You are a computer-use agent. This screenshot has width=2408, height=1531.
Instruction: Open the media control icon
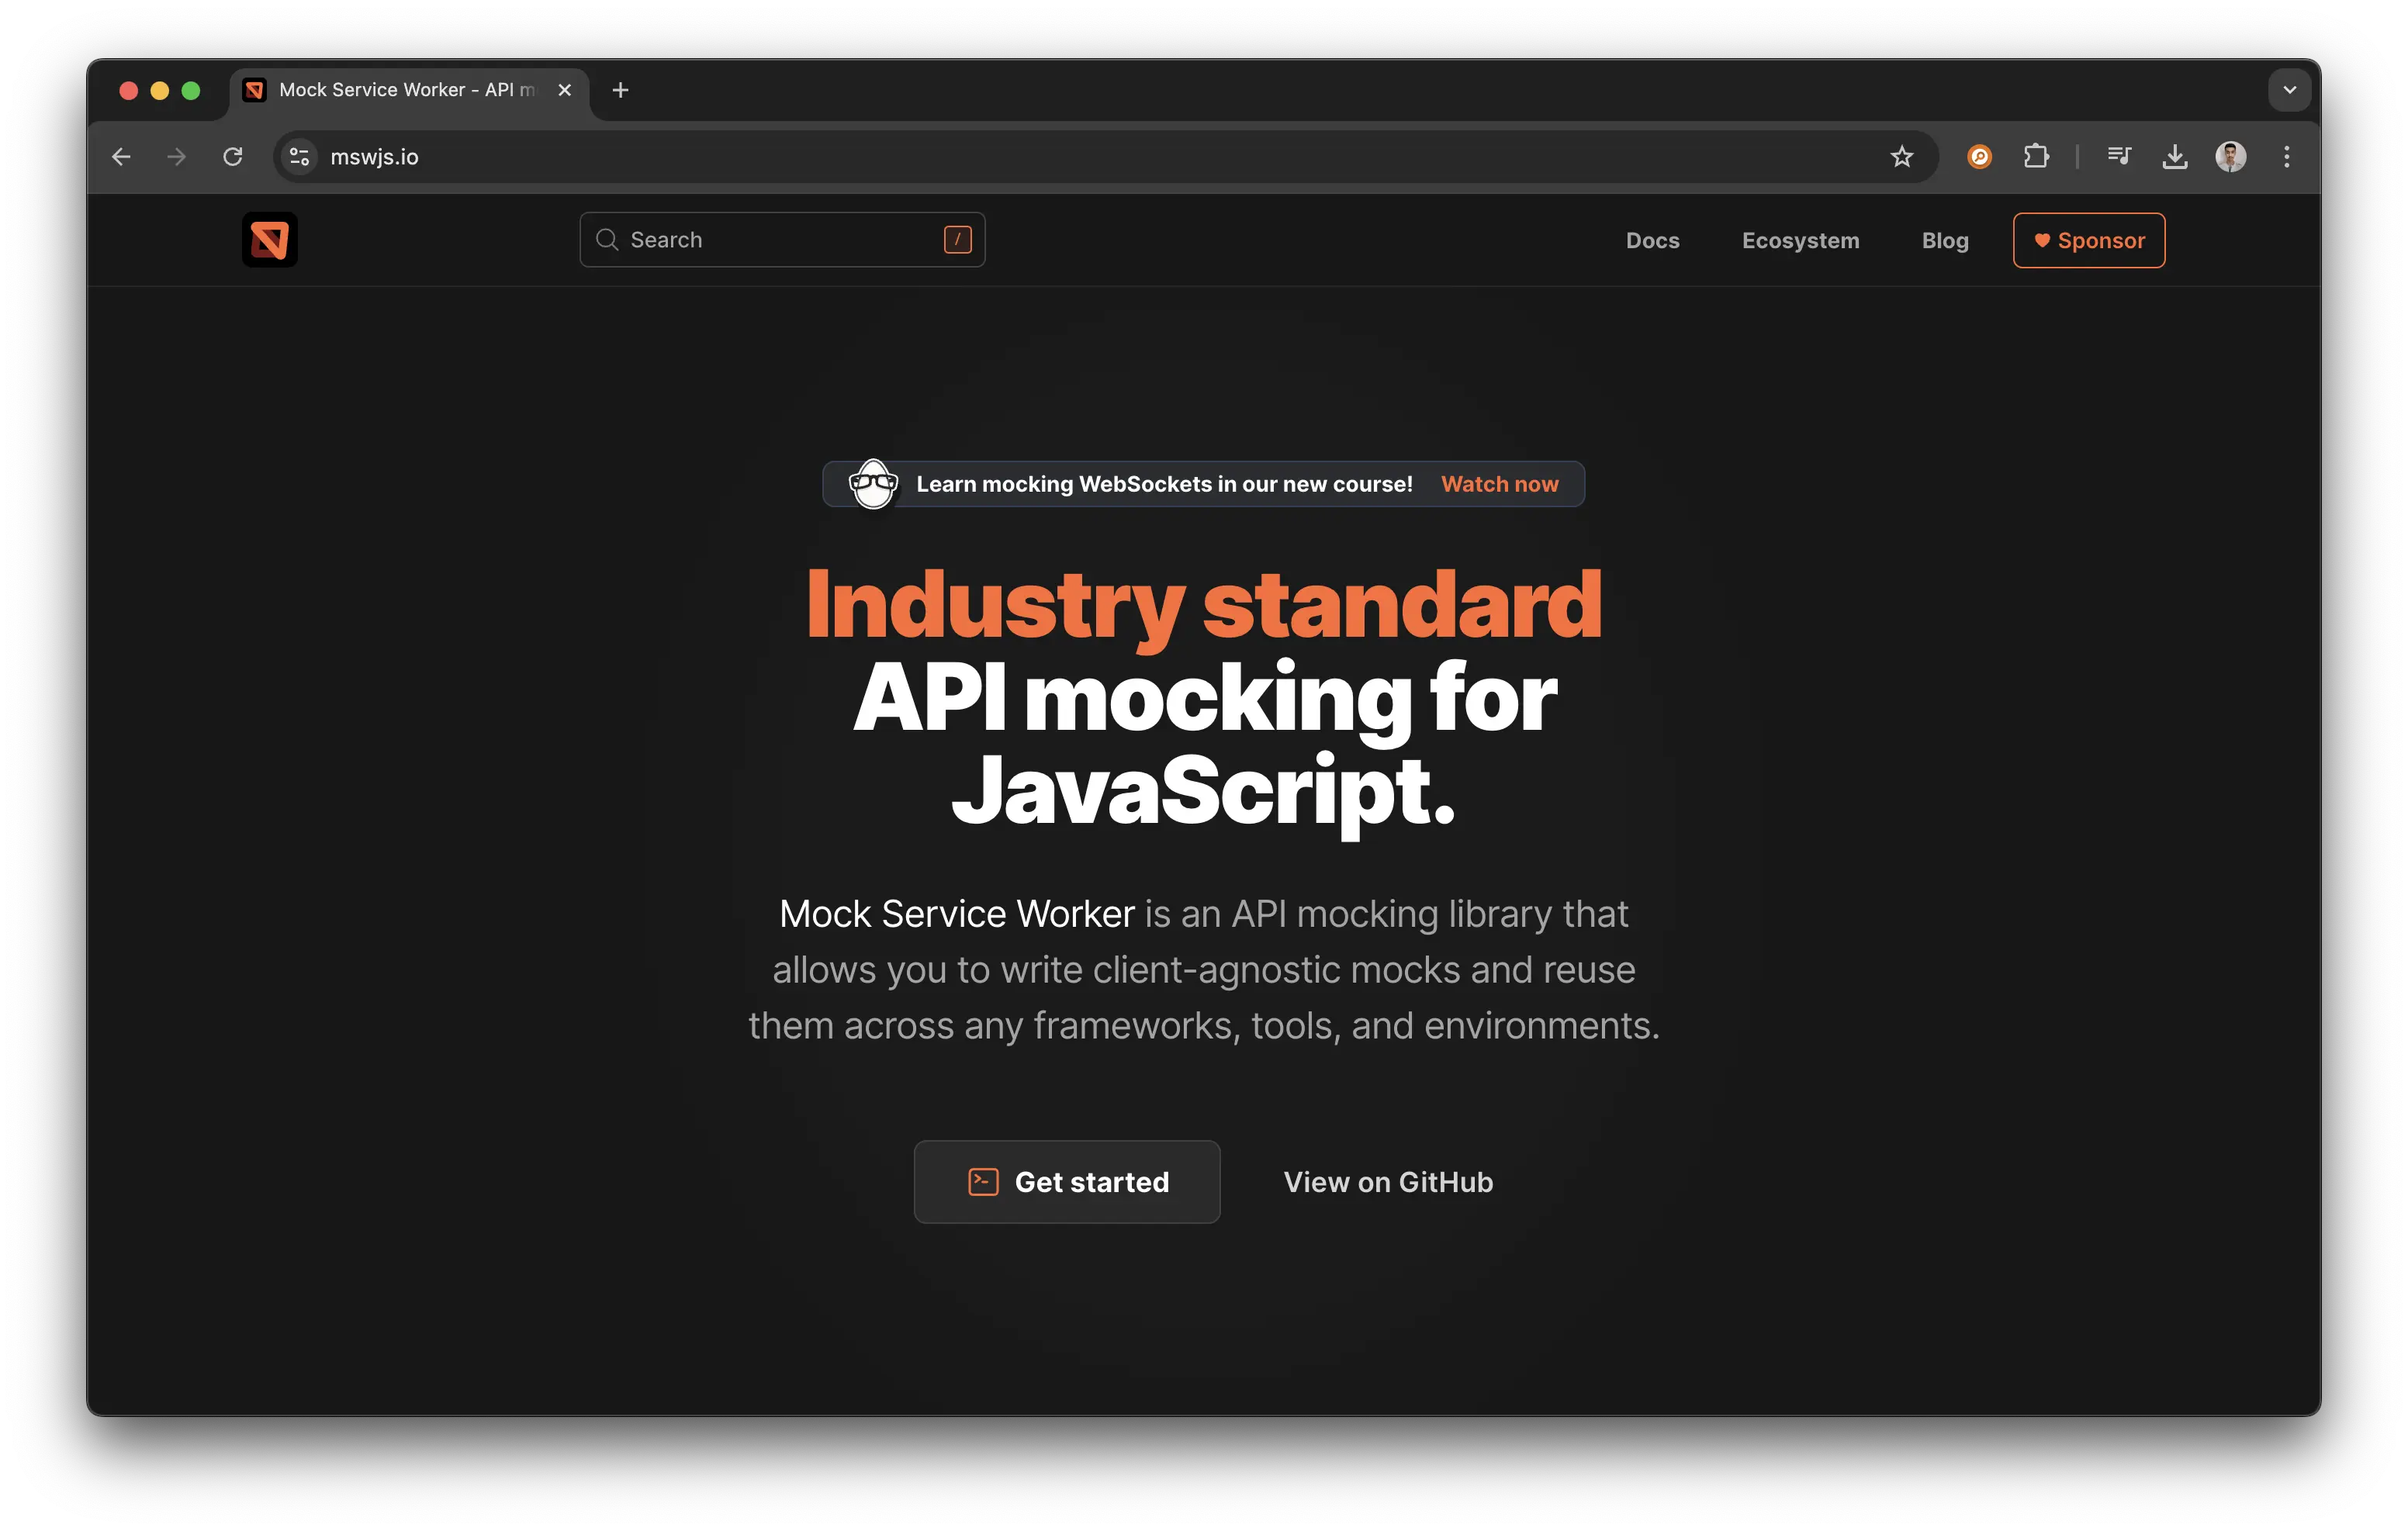point(2119,157)
